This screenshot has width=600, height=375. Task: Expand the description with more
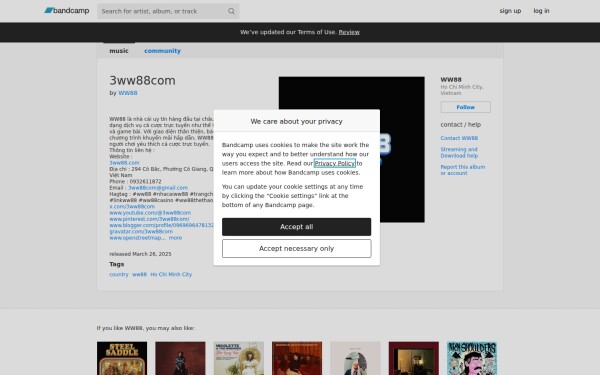(x=175, y=238)
